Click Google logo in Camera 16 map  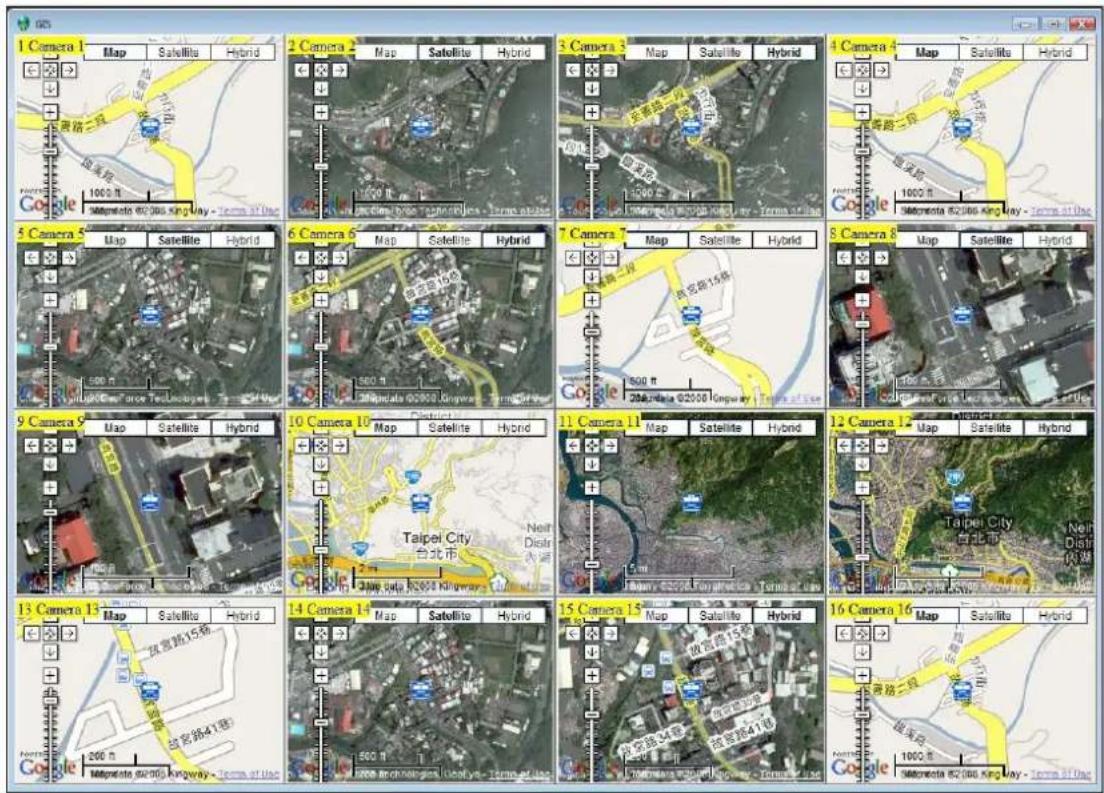click(x=859, y=767)
